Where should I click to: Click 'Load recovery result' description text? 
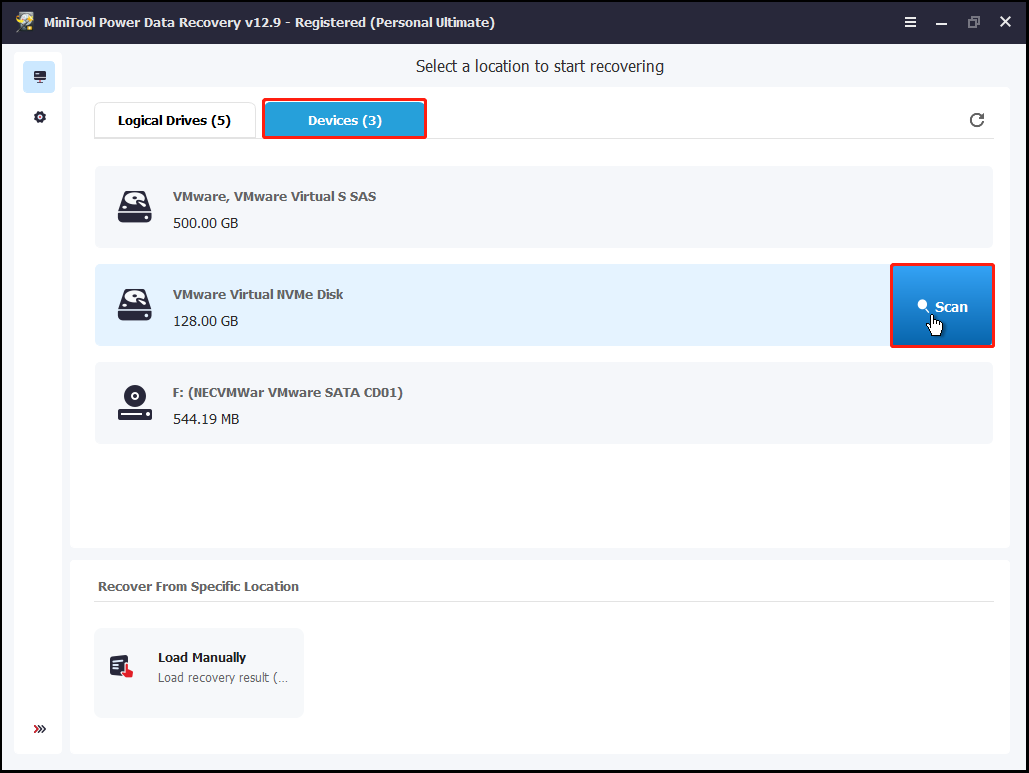pyautogui.click(x=222, y=678)
